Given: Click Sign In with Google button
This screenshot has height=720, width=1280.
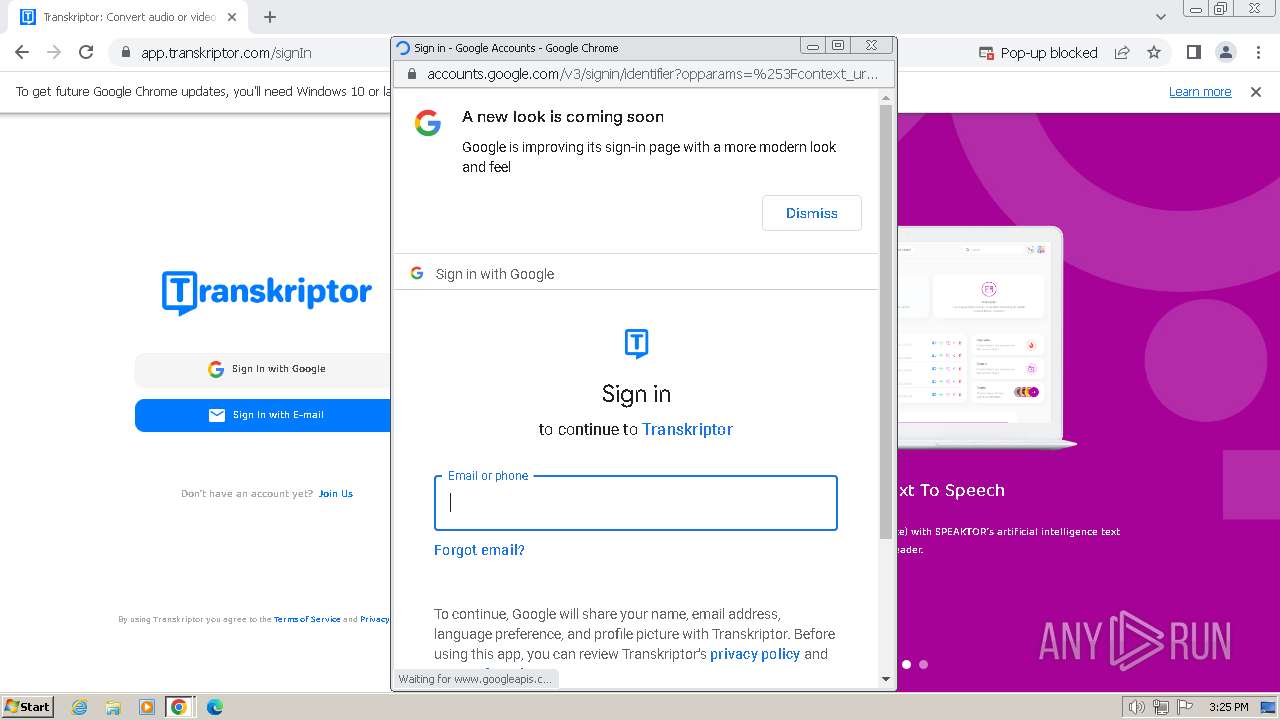Looking at the screenshot, I should click(263, 369).
